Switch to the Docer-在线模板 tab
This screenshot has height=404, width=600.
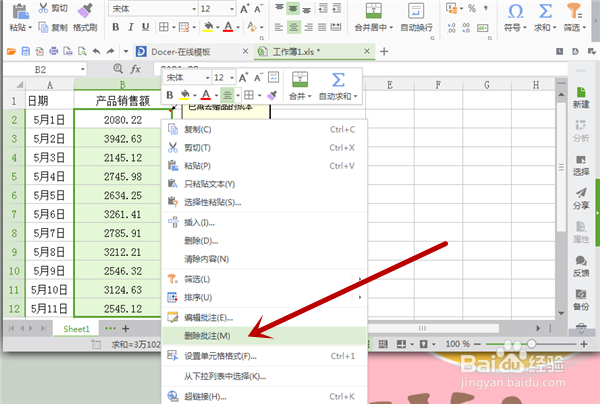pos(180,52)
